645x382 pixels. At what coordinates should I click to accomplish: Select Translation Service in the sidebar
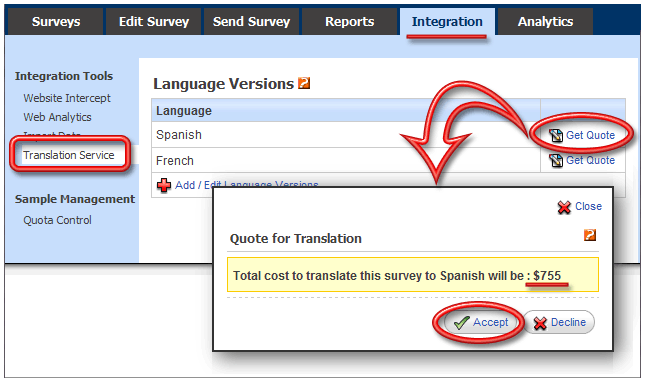[69, 155]
